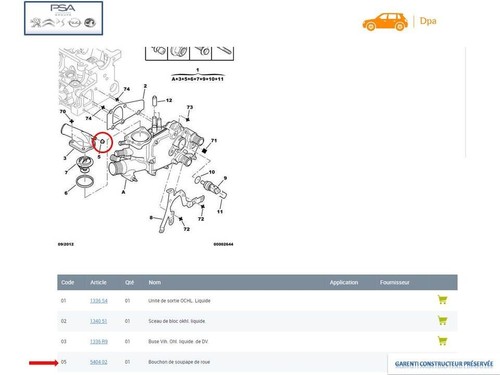Viewport: 500px width, 375px height.
Task: Click the Qté column header
Action: [129, 282]
